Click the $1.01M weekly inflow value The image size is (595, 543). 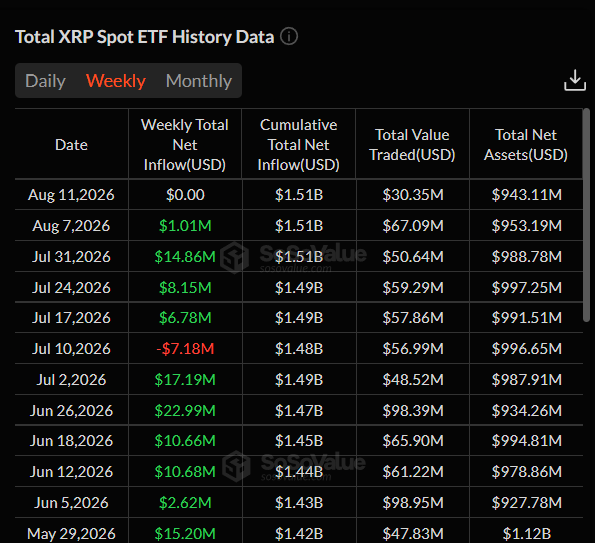point(185,226)
